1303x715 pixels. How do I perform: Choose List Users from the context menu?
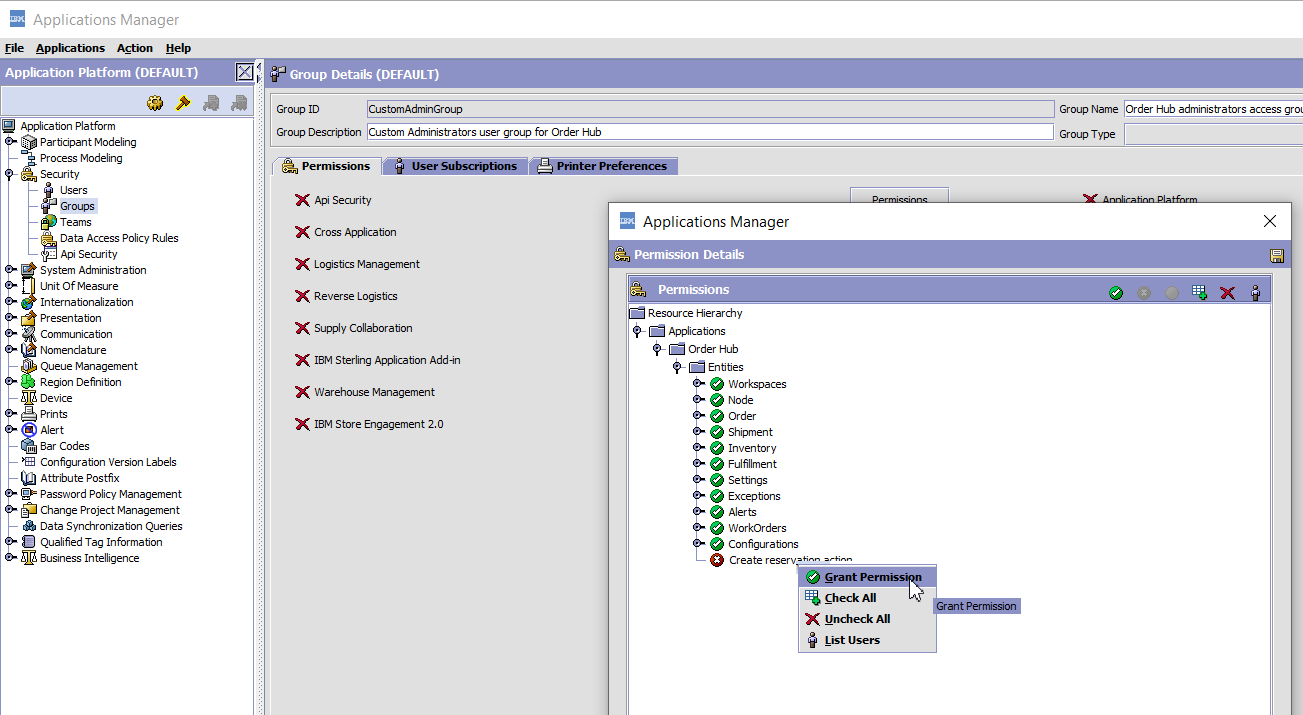click(867, 640)
